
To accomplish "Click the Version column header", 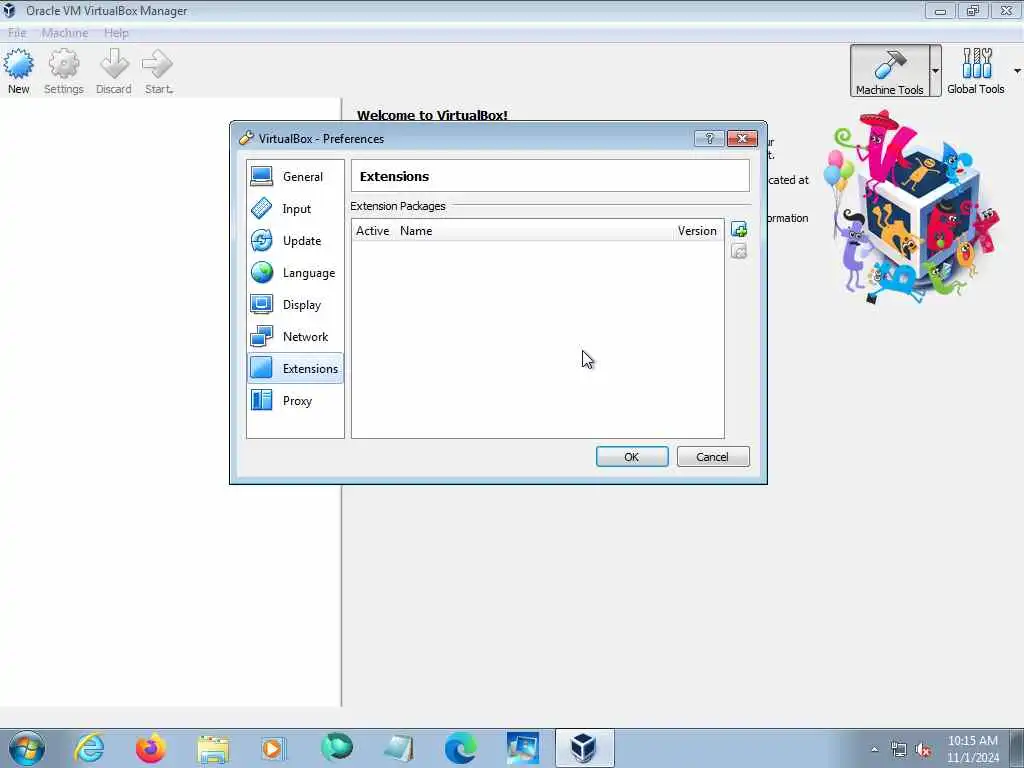I will [x=697, y=231].
